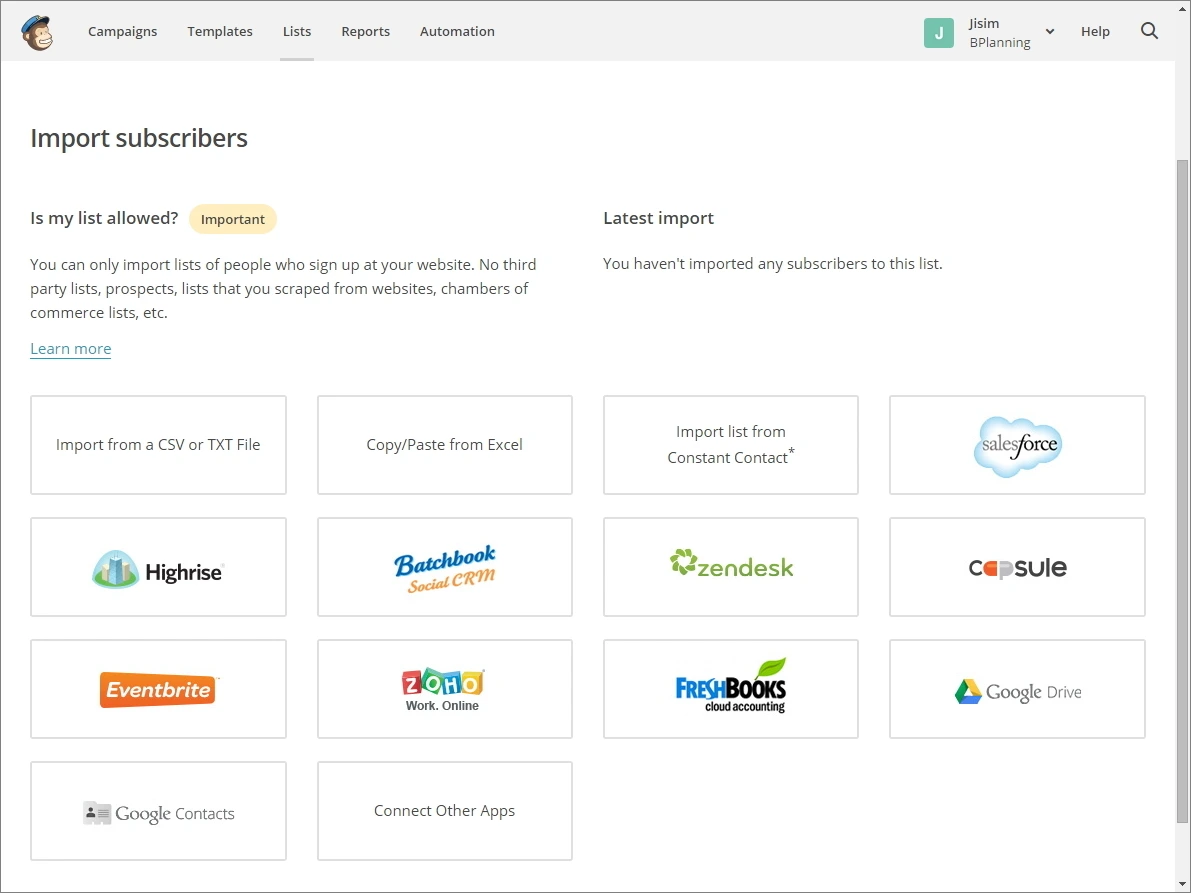Open the Campaigns menu

coord(122,31)
